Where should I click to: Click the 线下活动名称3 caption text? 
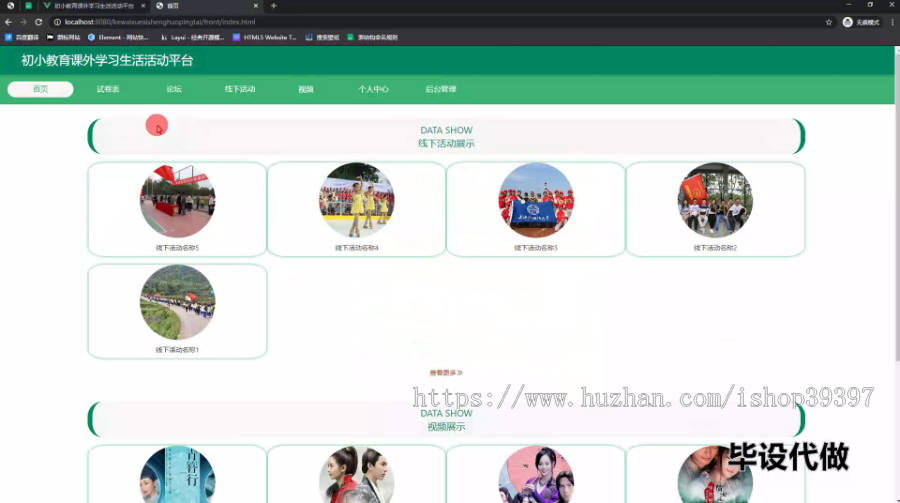pos(536,248)
